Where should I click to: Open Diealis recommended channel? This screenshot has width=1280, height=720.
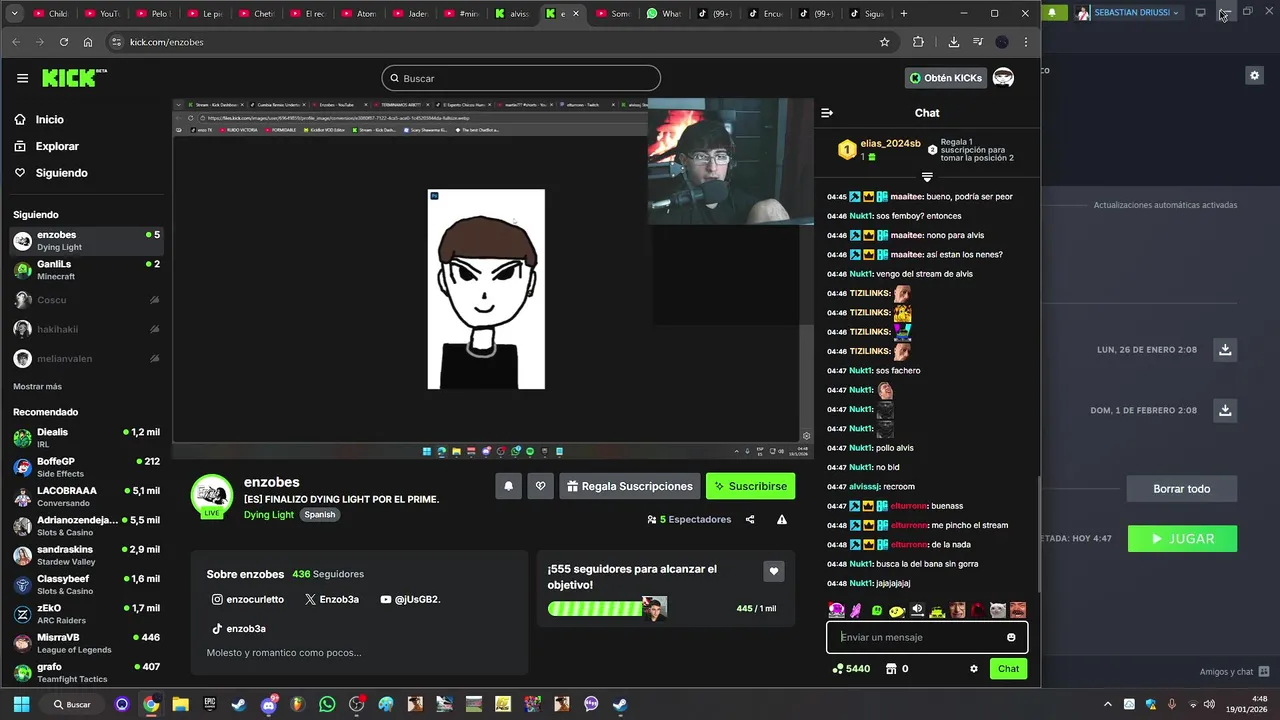point(86,438)
